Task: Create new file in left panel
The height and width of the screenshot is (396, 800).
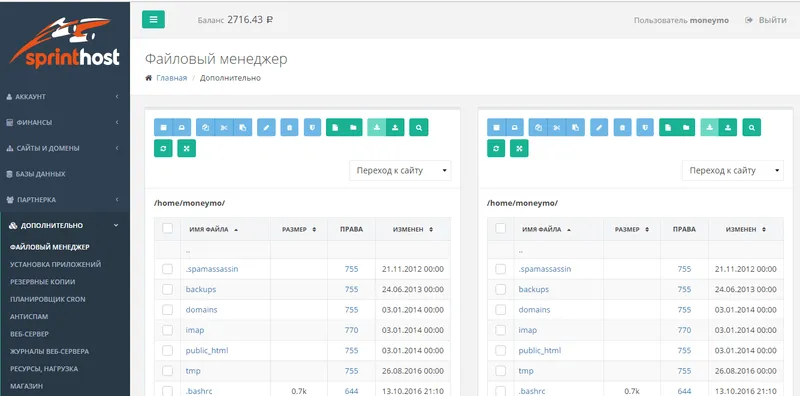Action: click(x=335, y=127)
